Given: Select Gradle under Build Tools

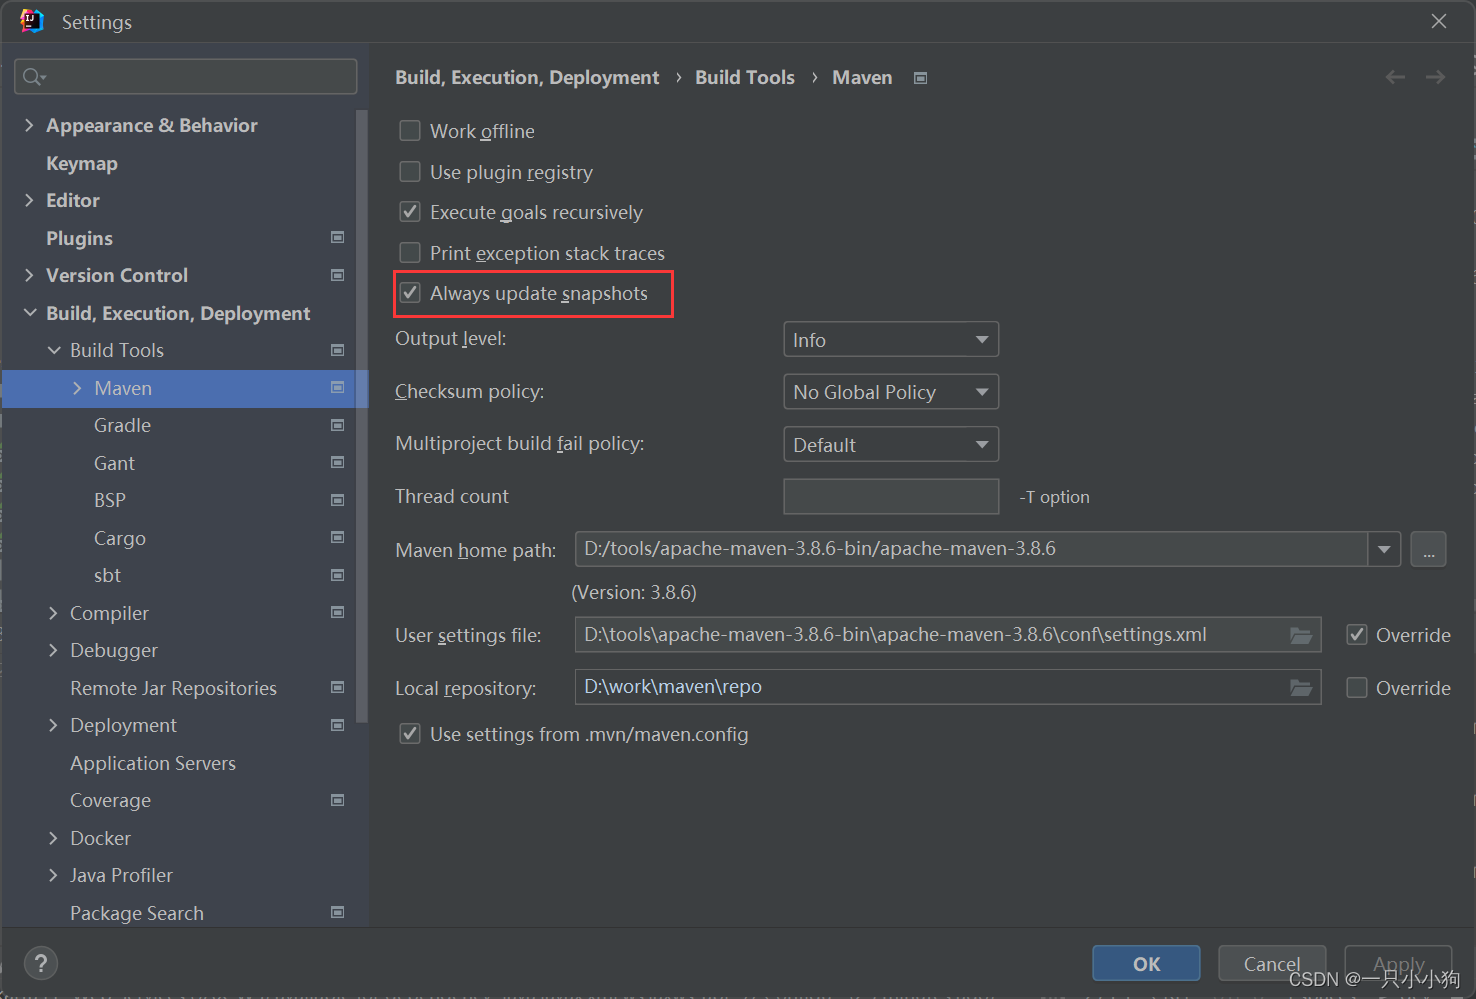Looking at the screenshot, I should [x=122, y=425].
